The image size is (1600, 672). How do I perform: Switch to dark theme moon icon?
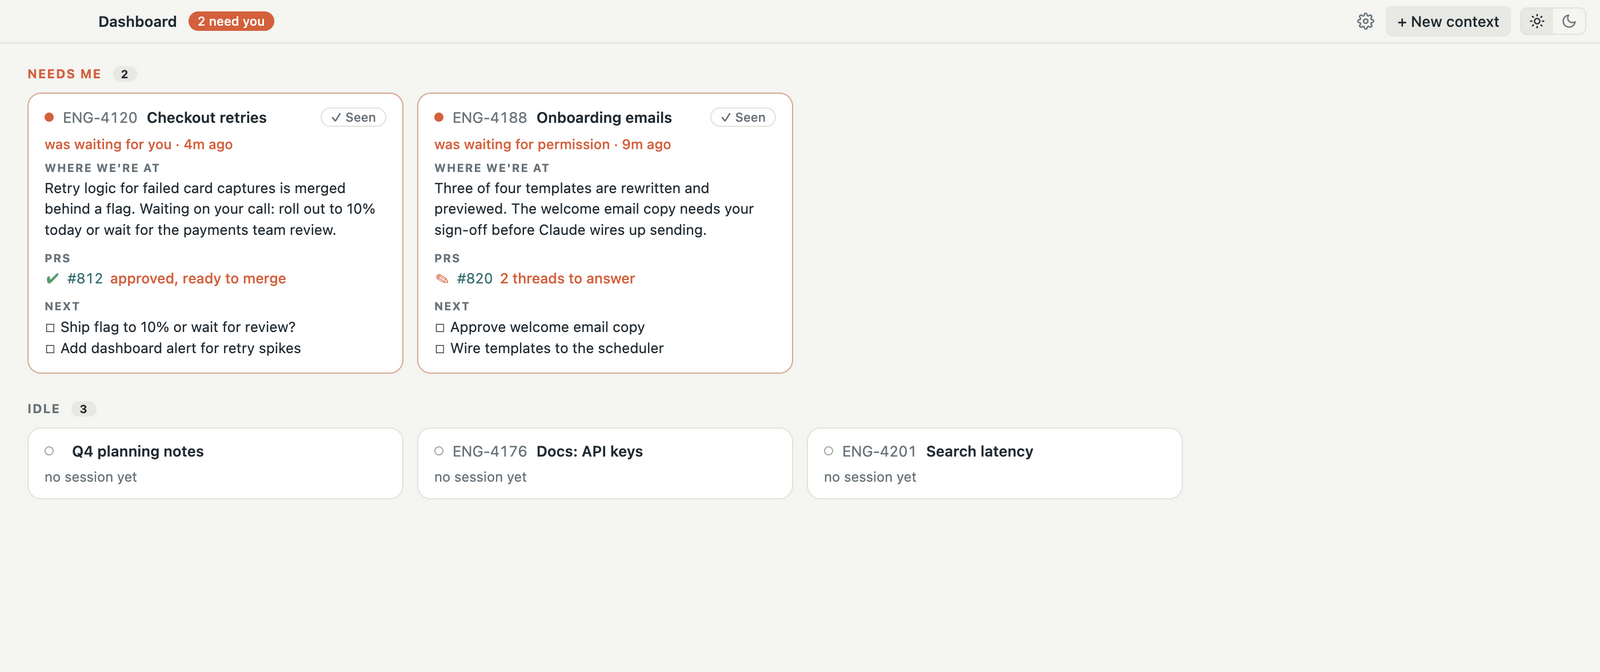(x=1569, y=21)
